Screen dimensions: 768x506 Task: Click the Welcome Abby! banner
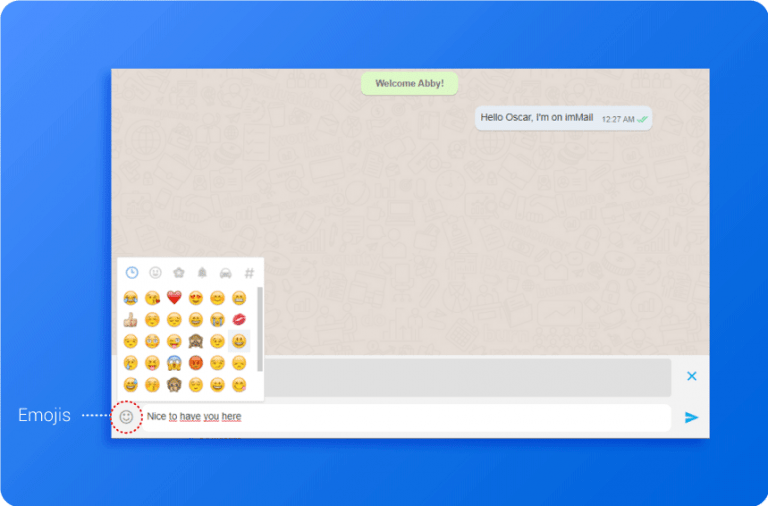[409, 83]
